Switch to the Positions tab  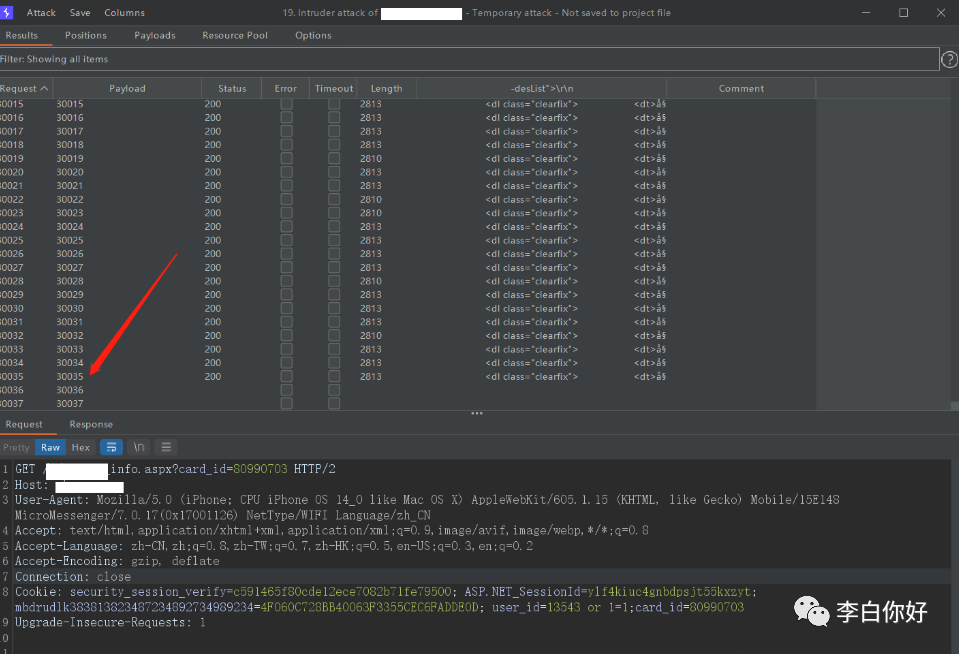86,35
